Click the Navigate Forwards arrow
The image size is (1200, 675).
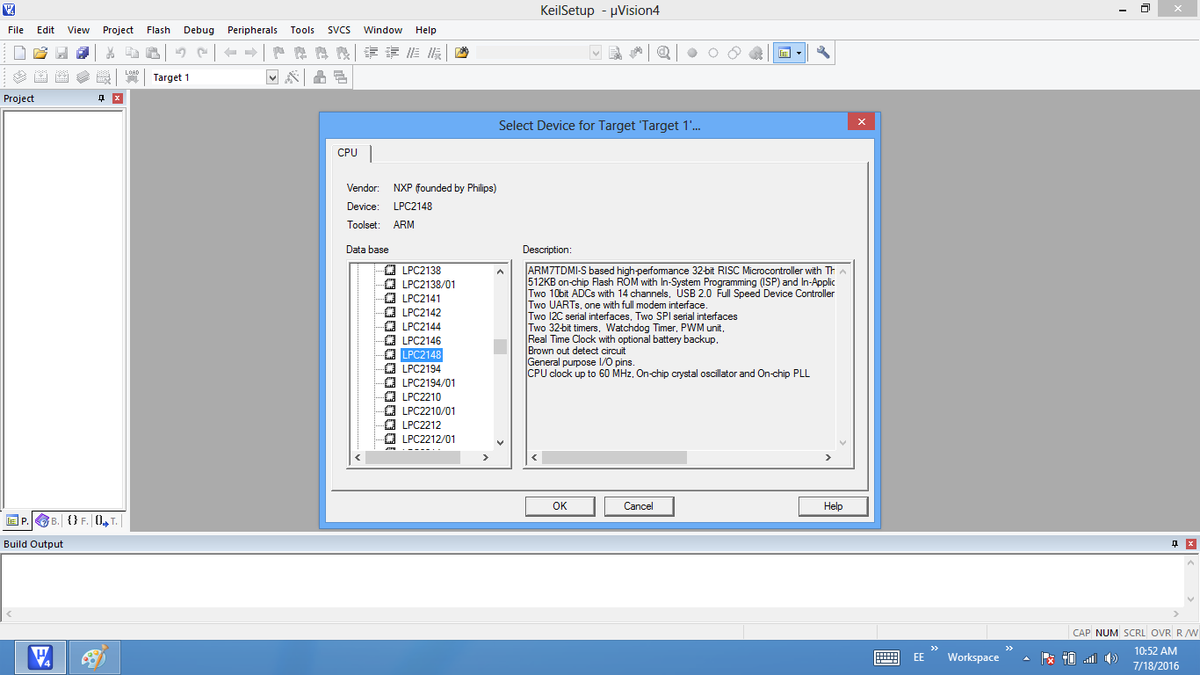[251, 52]
